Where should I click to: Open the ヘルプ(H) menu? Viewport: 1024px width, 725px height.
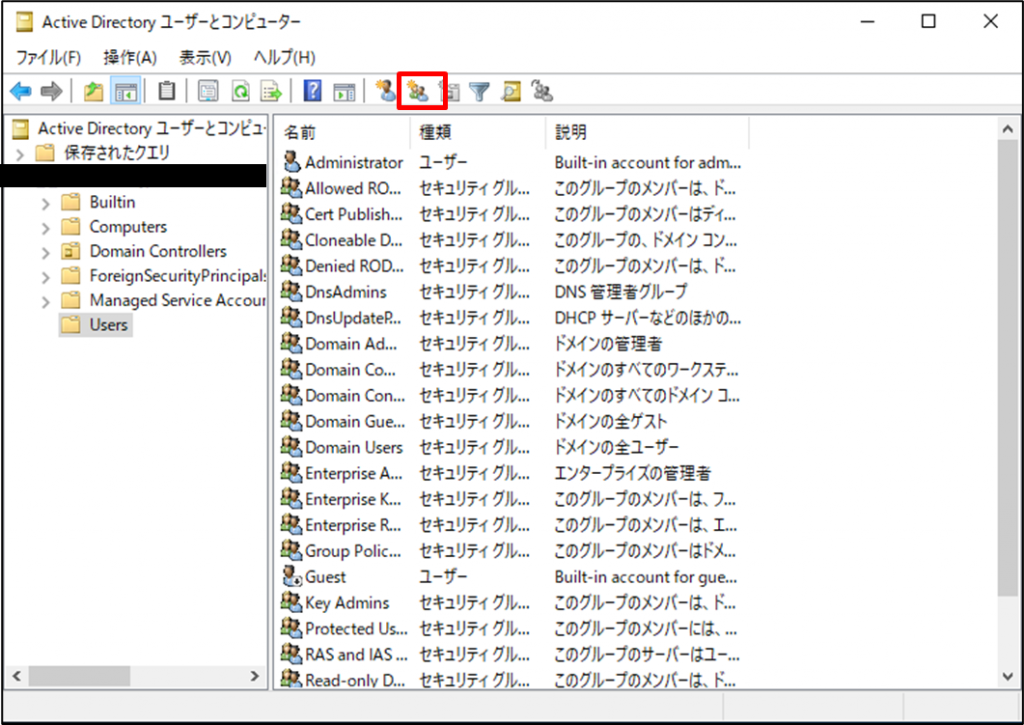[x=284, y=57]
